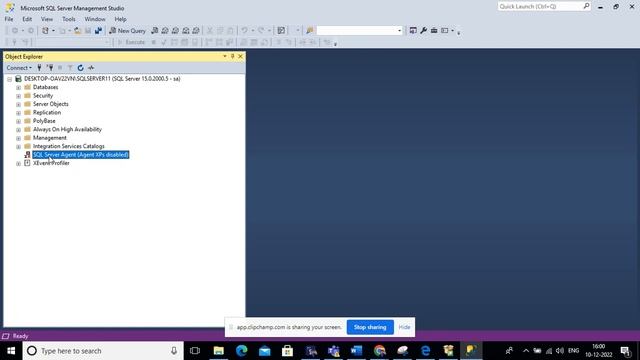Select the Replication tree item
Viewport: 640px width, 360px height.
[x=47, y=112]
